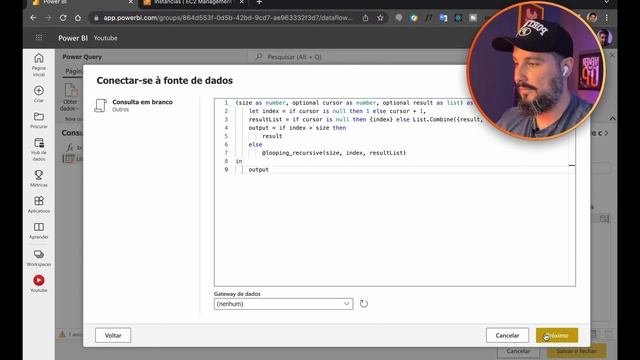Open the Métricas trophy icon
Image resolution: width=640 pixels, height=360 pixels.
click(39, 175)
